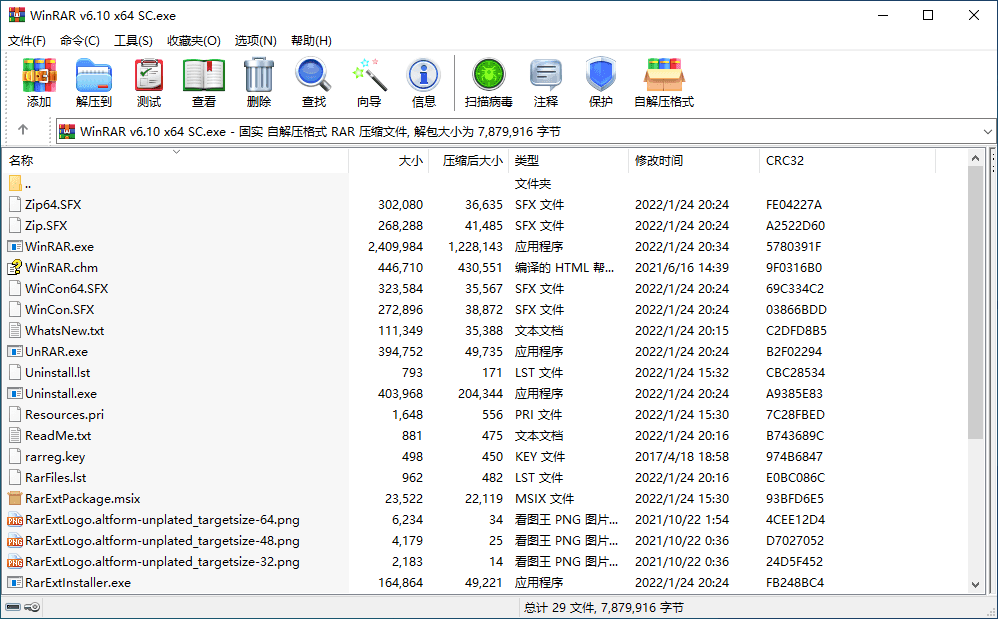Click the WinRAR.chm help file icon

coord(15,267)
